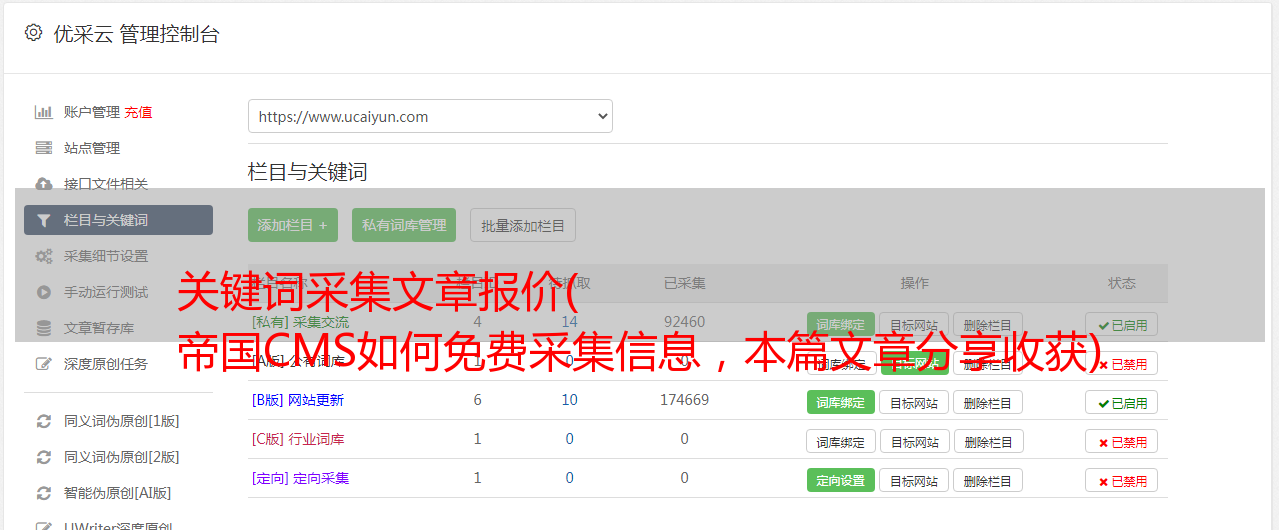Click the 私有词库管理 button
The height and width of the screenshot is (530, 1279).
coord(404,225)
